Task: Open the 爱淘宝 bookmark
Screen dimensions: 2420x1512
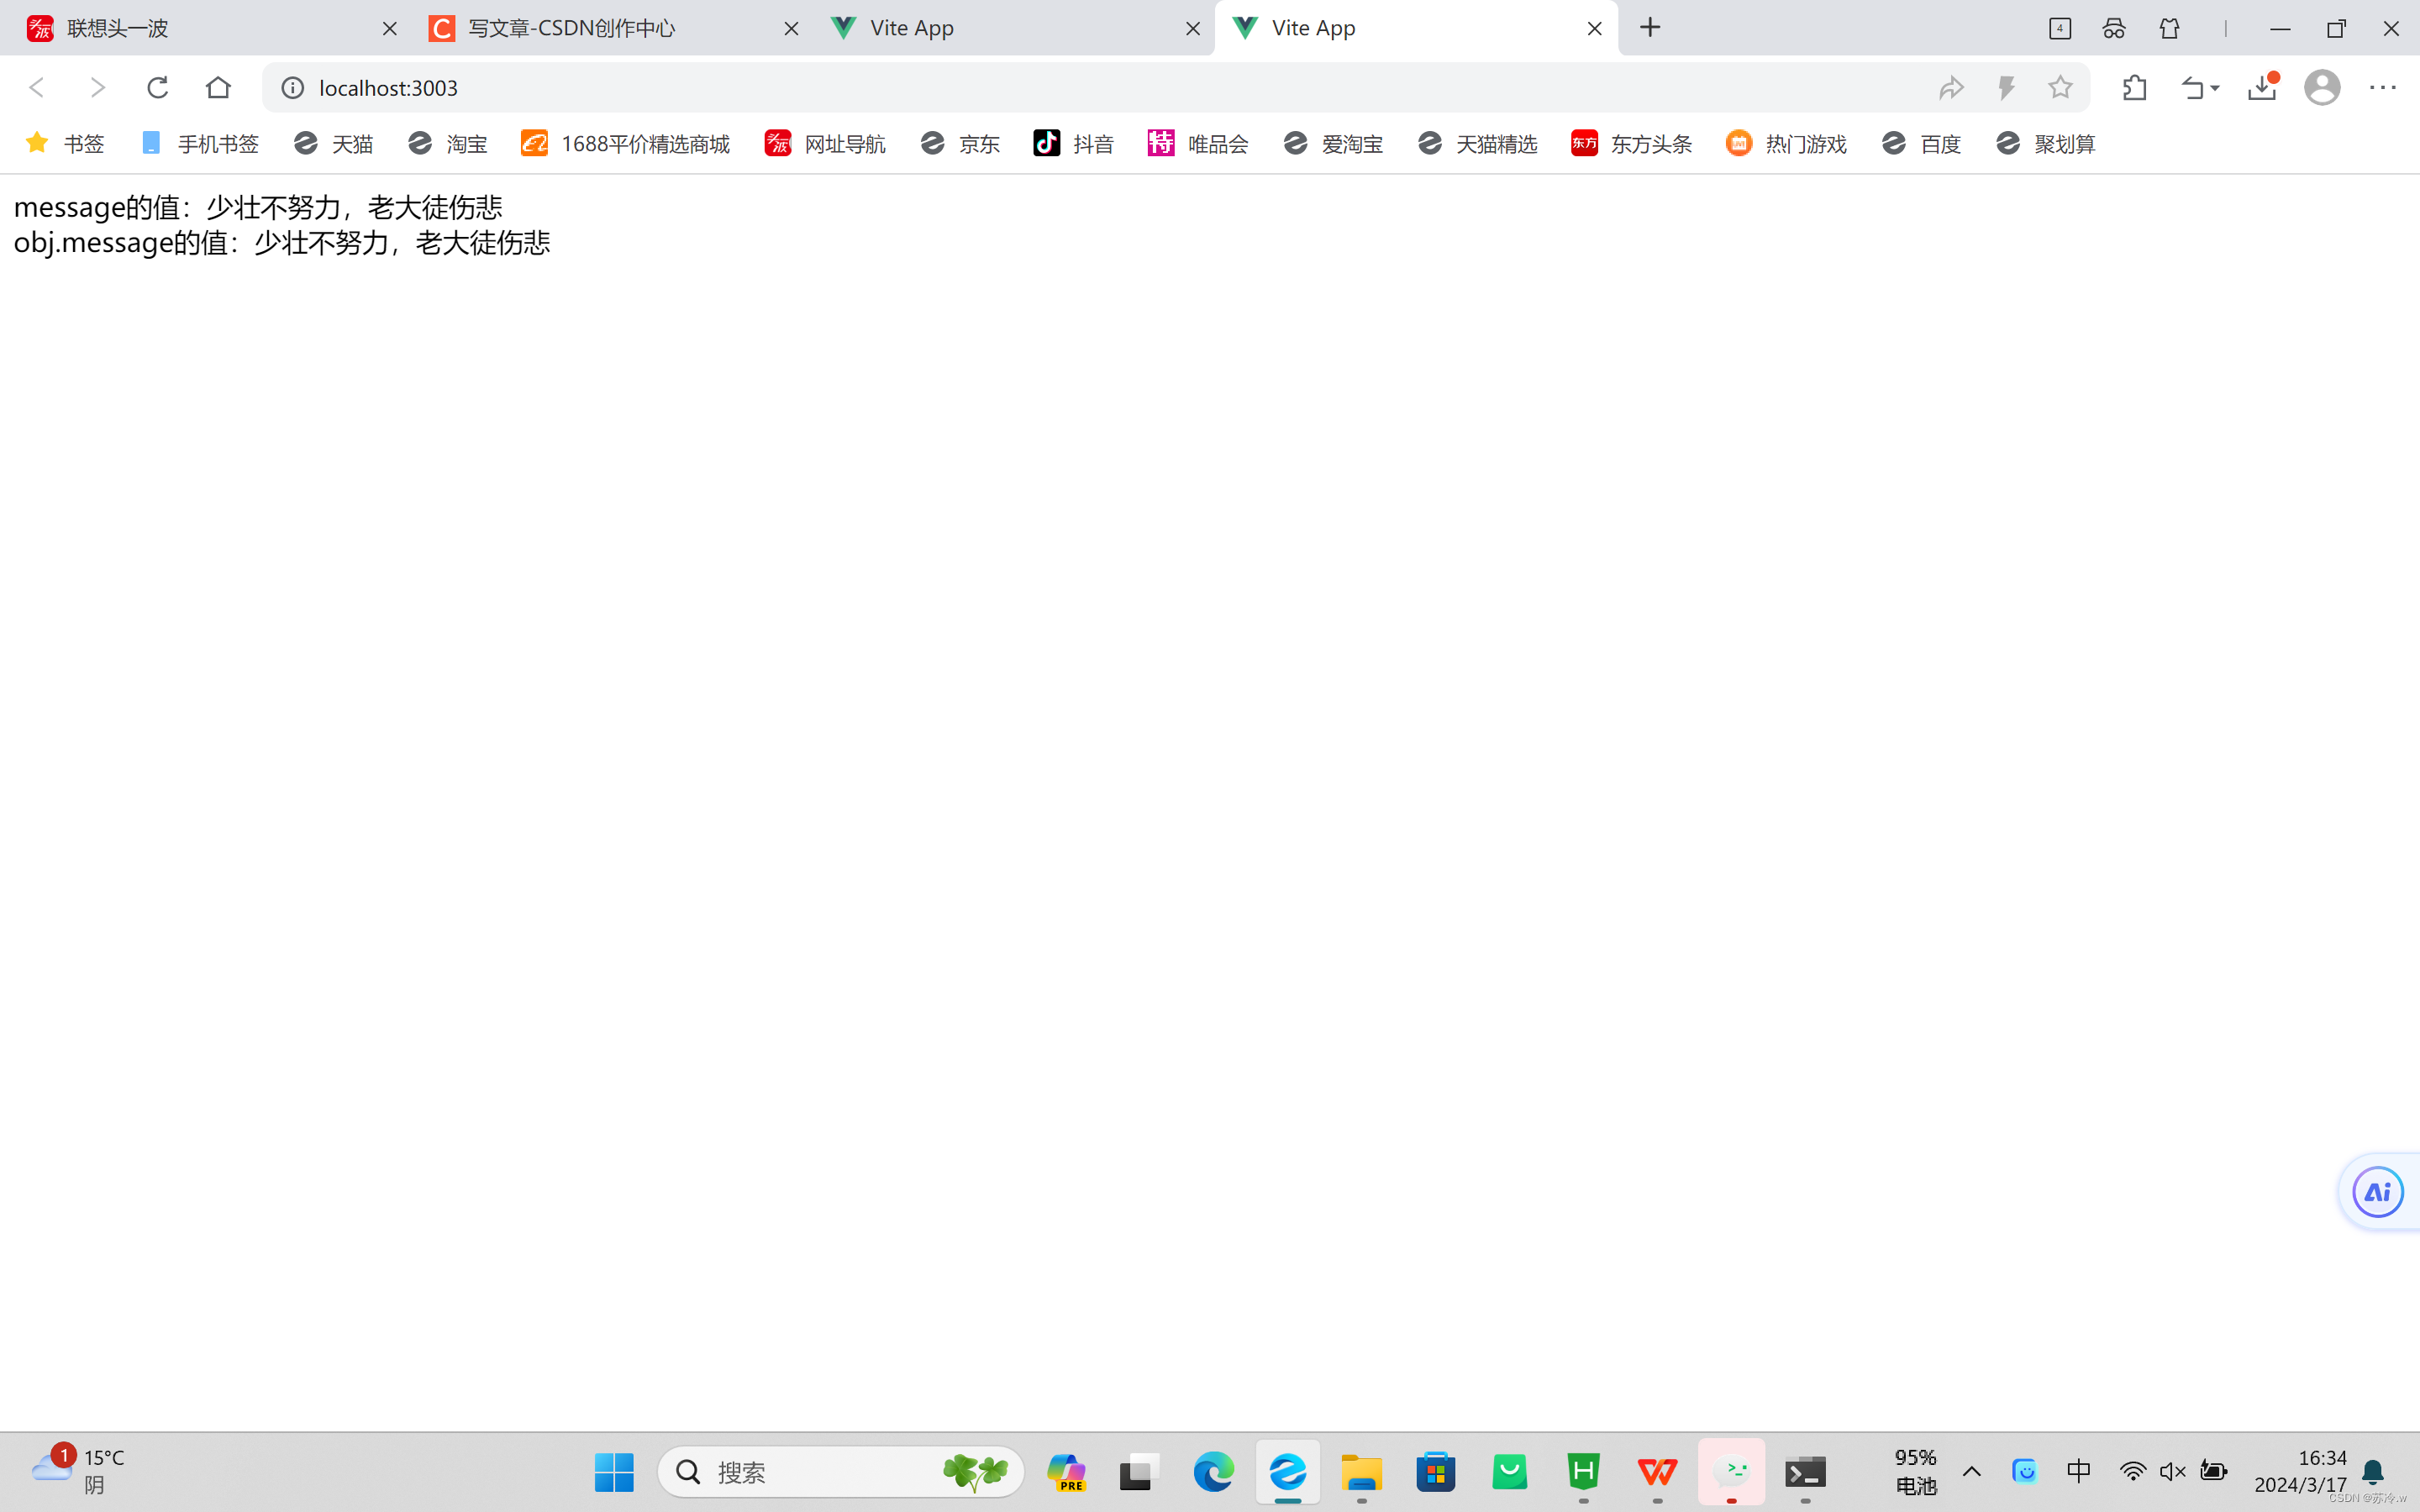Action: click(x=1334, y=144)
